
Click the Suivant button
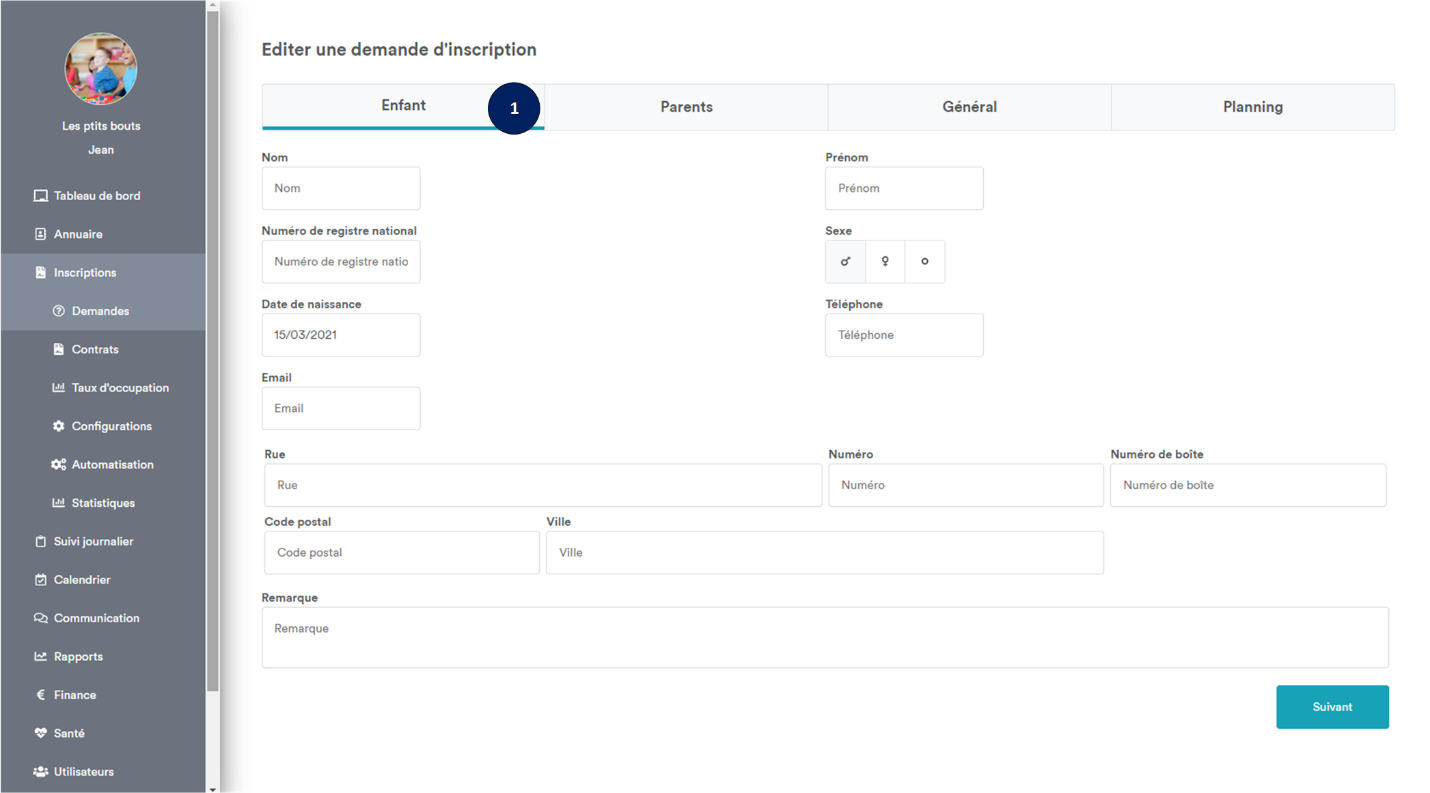coord(1332,707)
